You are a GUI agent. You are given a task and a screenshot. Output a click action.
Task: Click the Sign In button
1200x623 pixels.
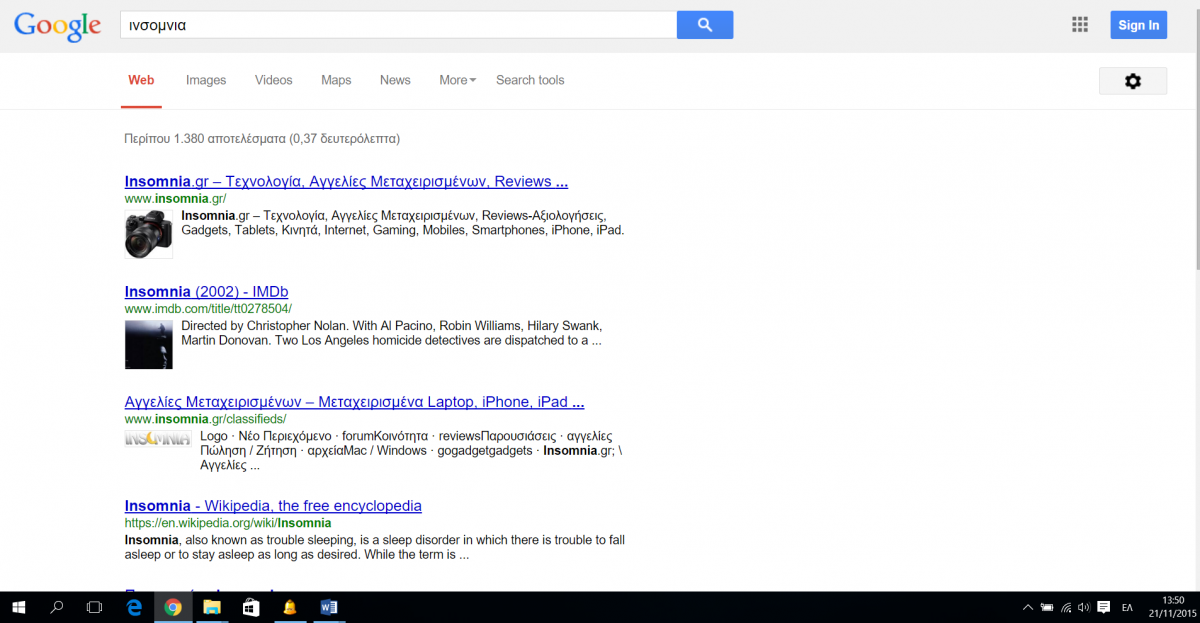click(1138, 25)
